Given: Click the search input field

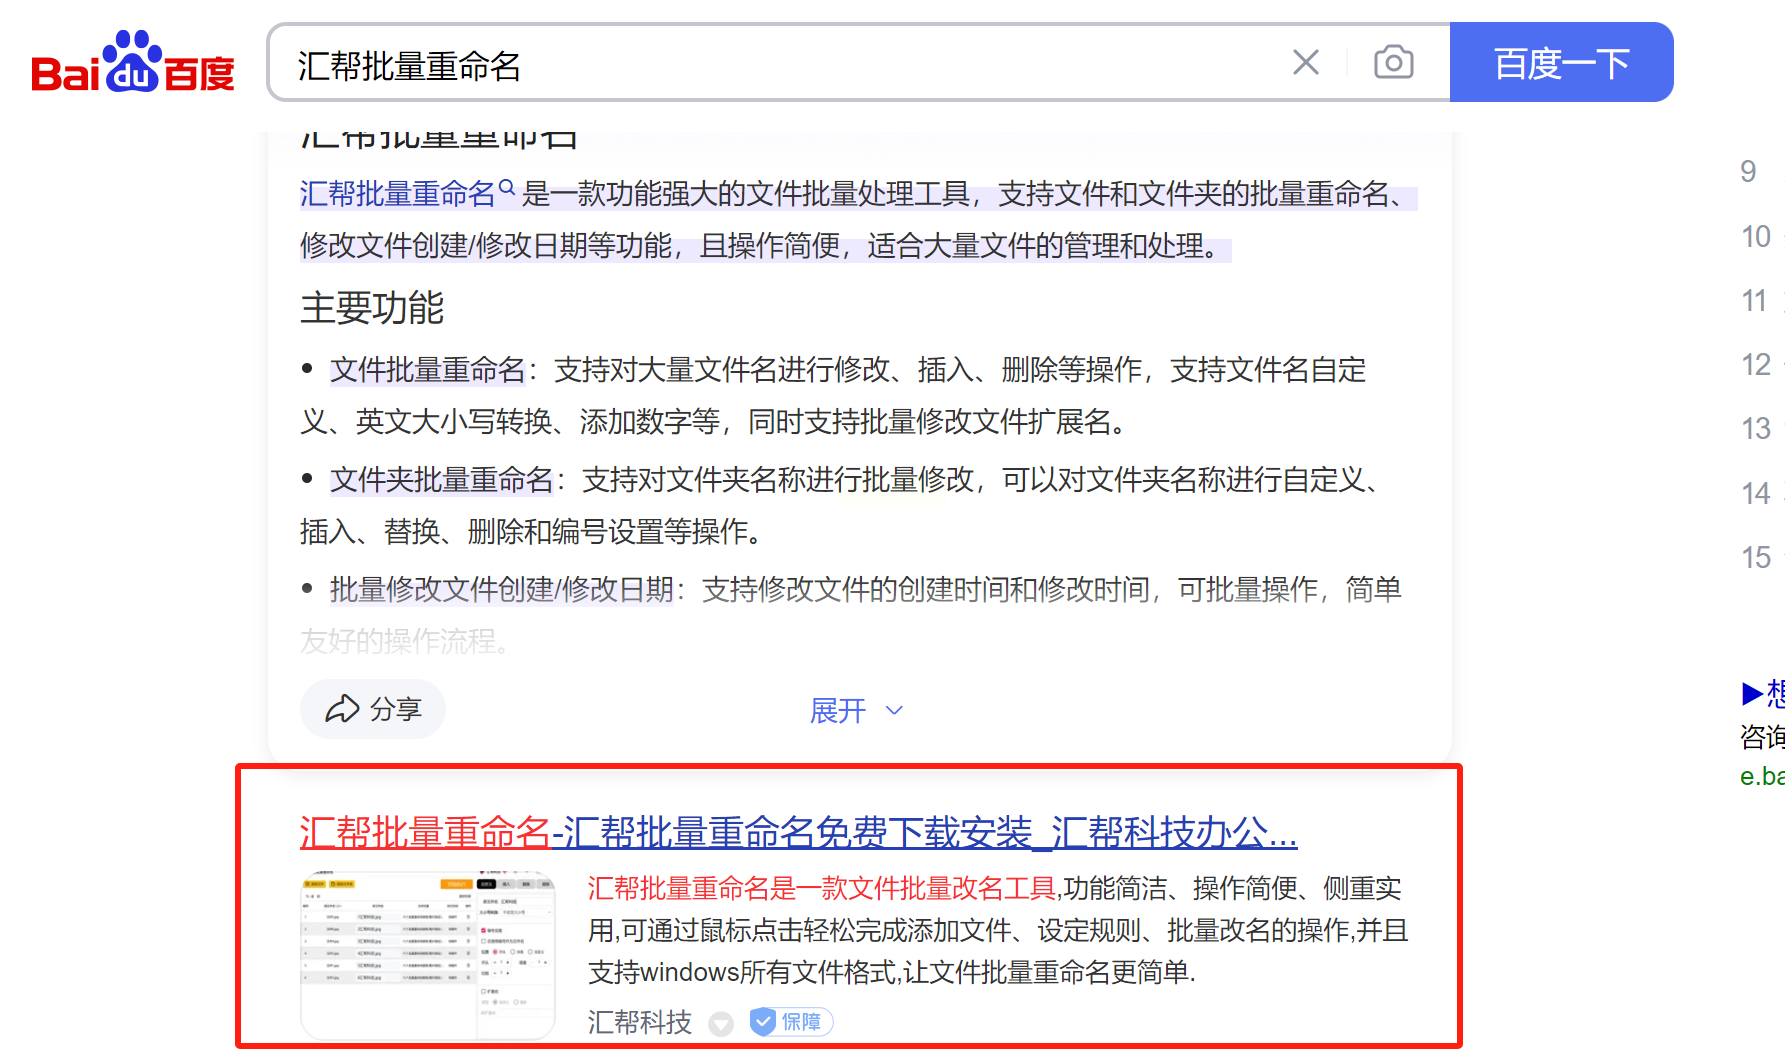Looking at the screenshot, I should coord(780,65).
